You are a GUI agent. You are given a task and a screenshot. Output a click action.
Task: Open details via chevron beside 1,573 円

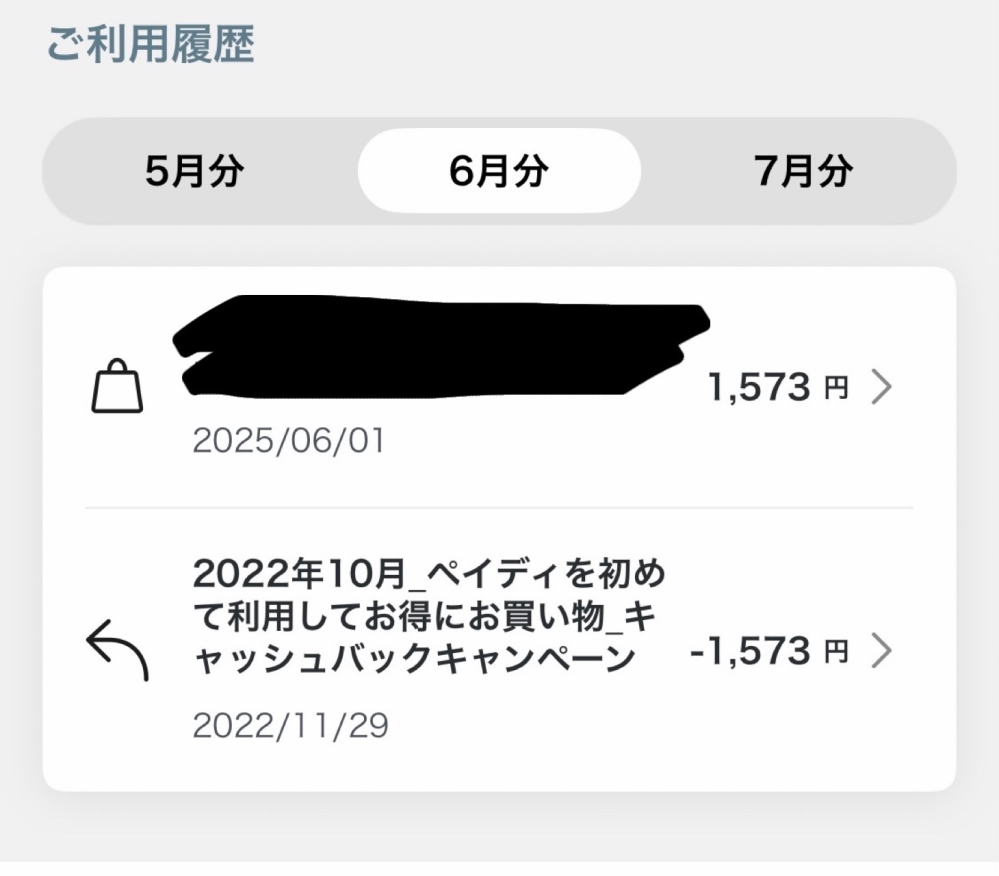coord(881,387)
